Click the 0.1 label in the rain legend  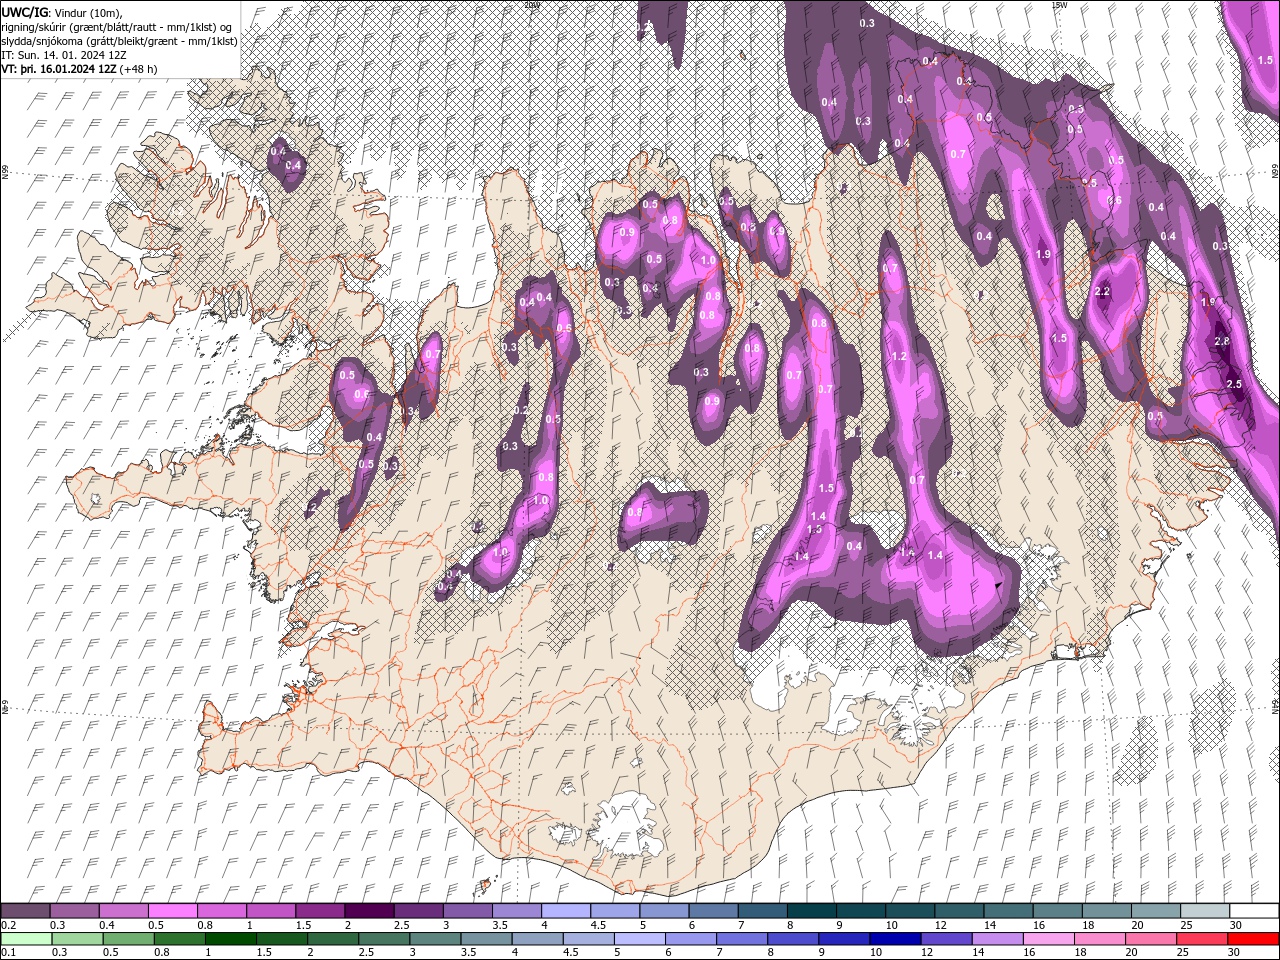[x=8, y=953]
